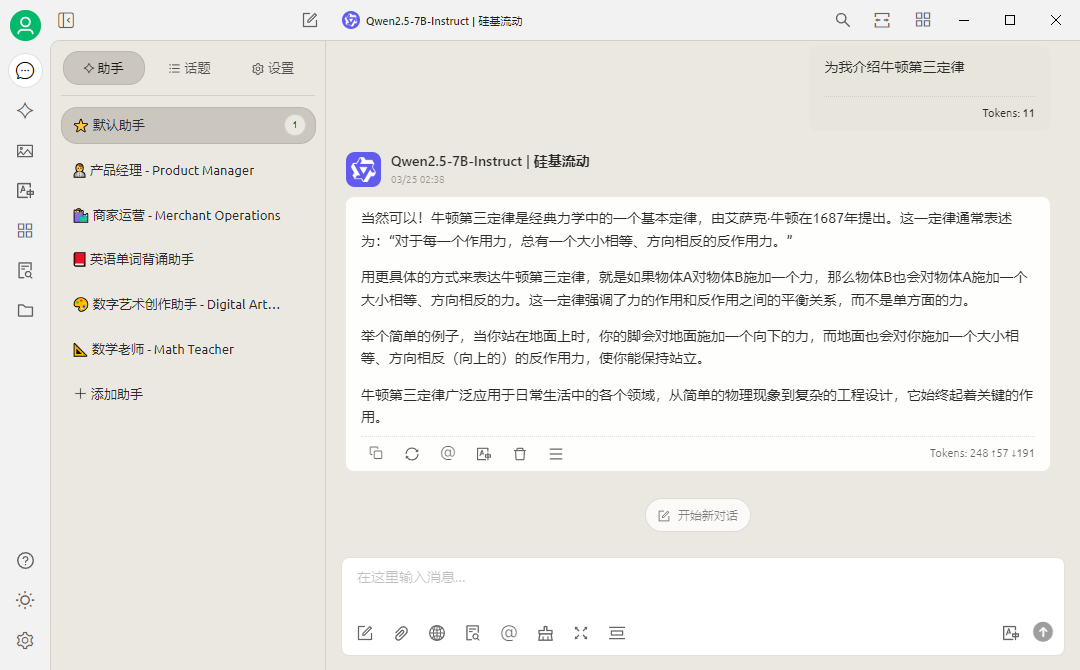
Task: Open message search with magnifier icon
Action: pos(843,20)
